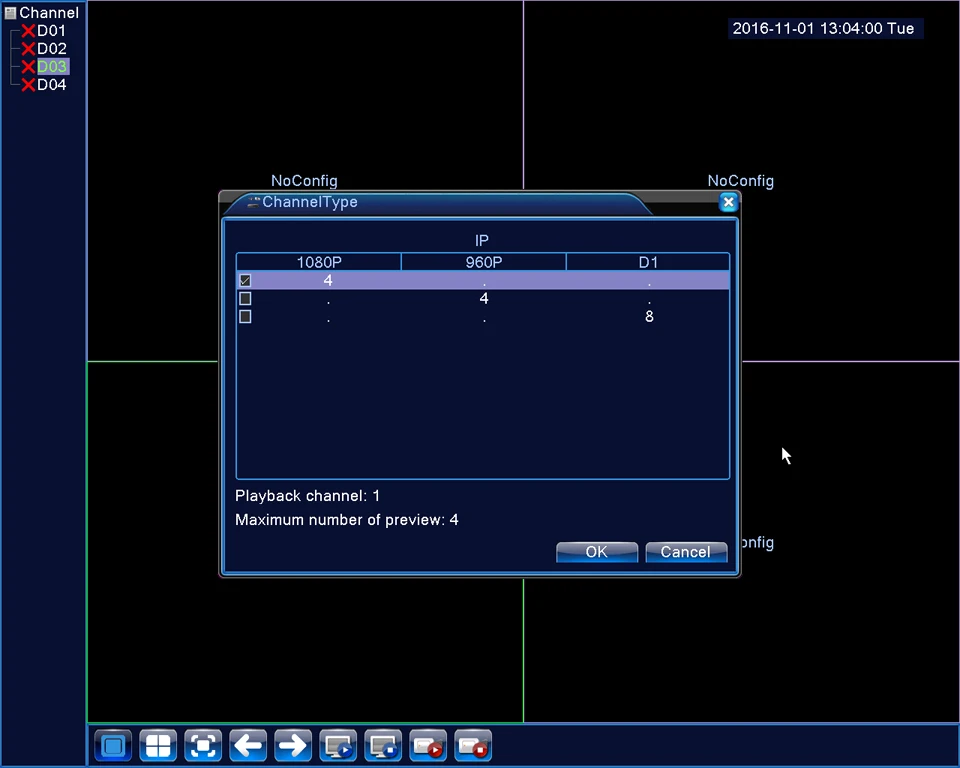Click the value 8 in D1 column
Image resolution: width=960 pixels, height=768 pixels.
649,317
